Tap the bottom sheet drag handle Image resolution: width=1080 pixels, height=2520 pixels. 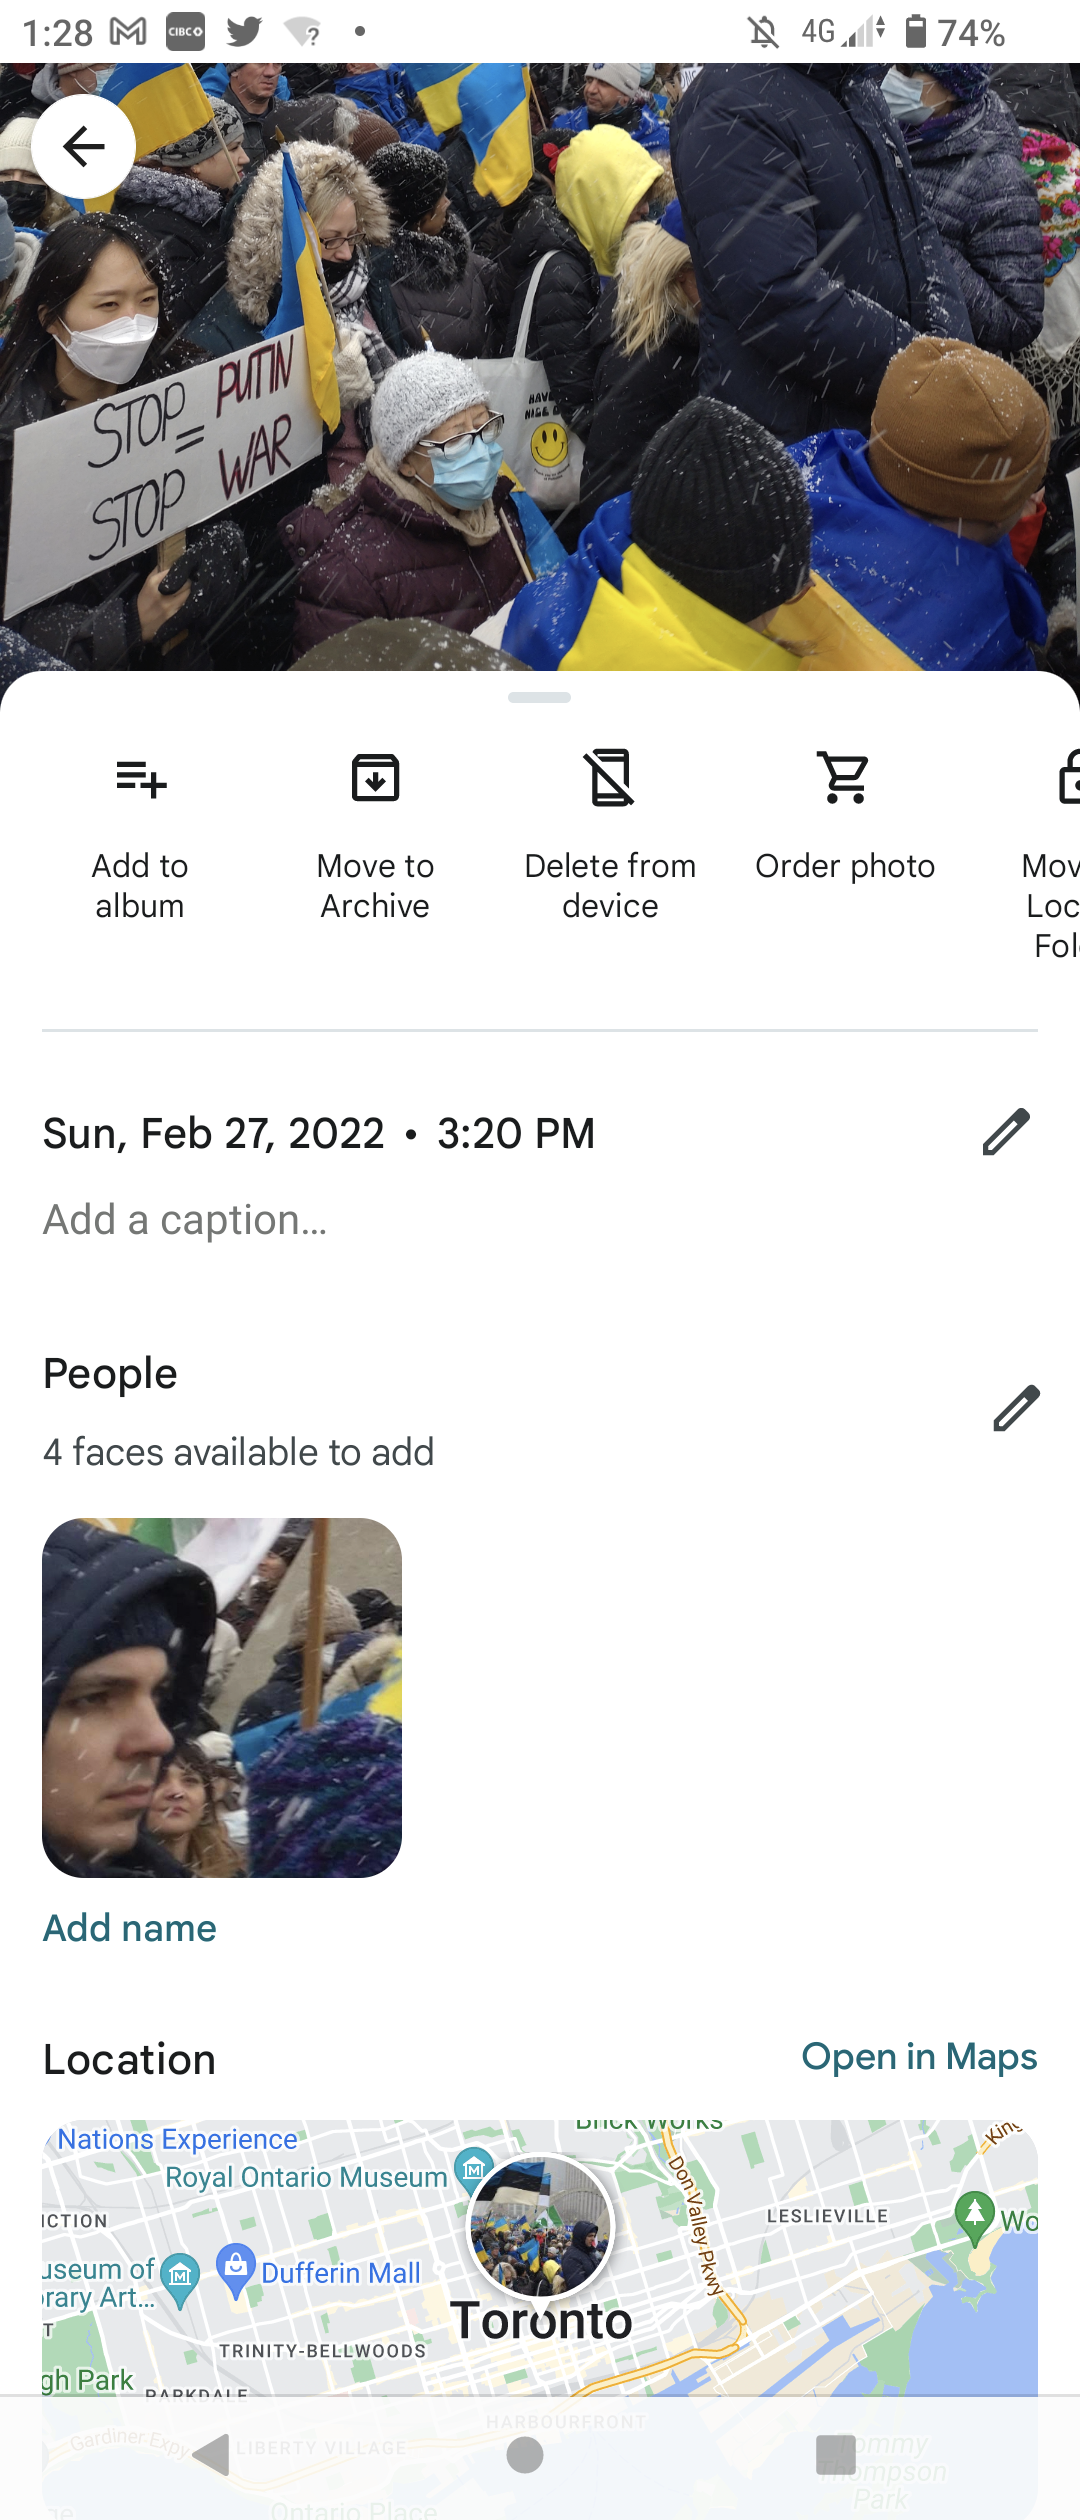(x=540, y=697)
